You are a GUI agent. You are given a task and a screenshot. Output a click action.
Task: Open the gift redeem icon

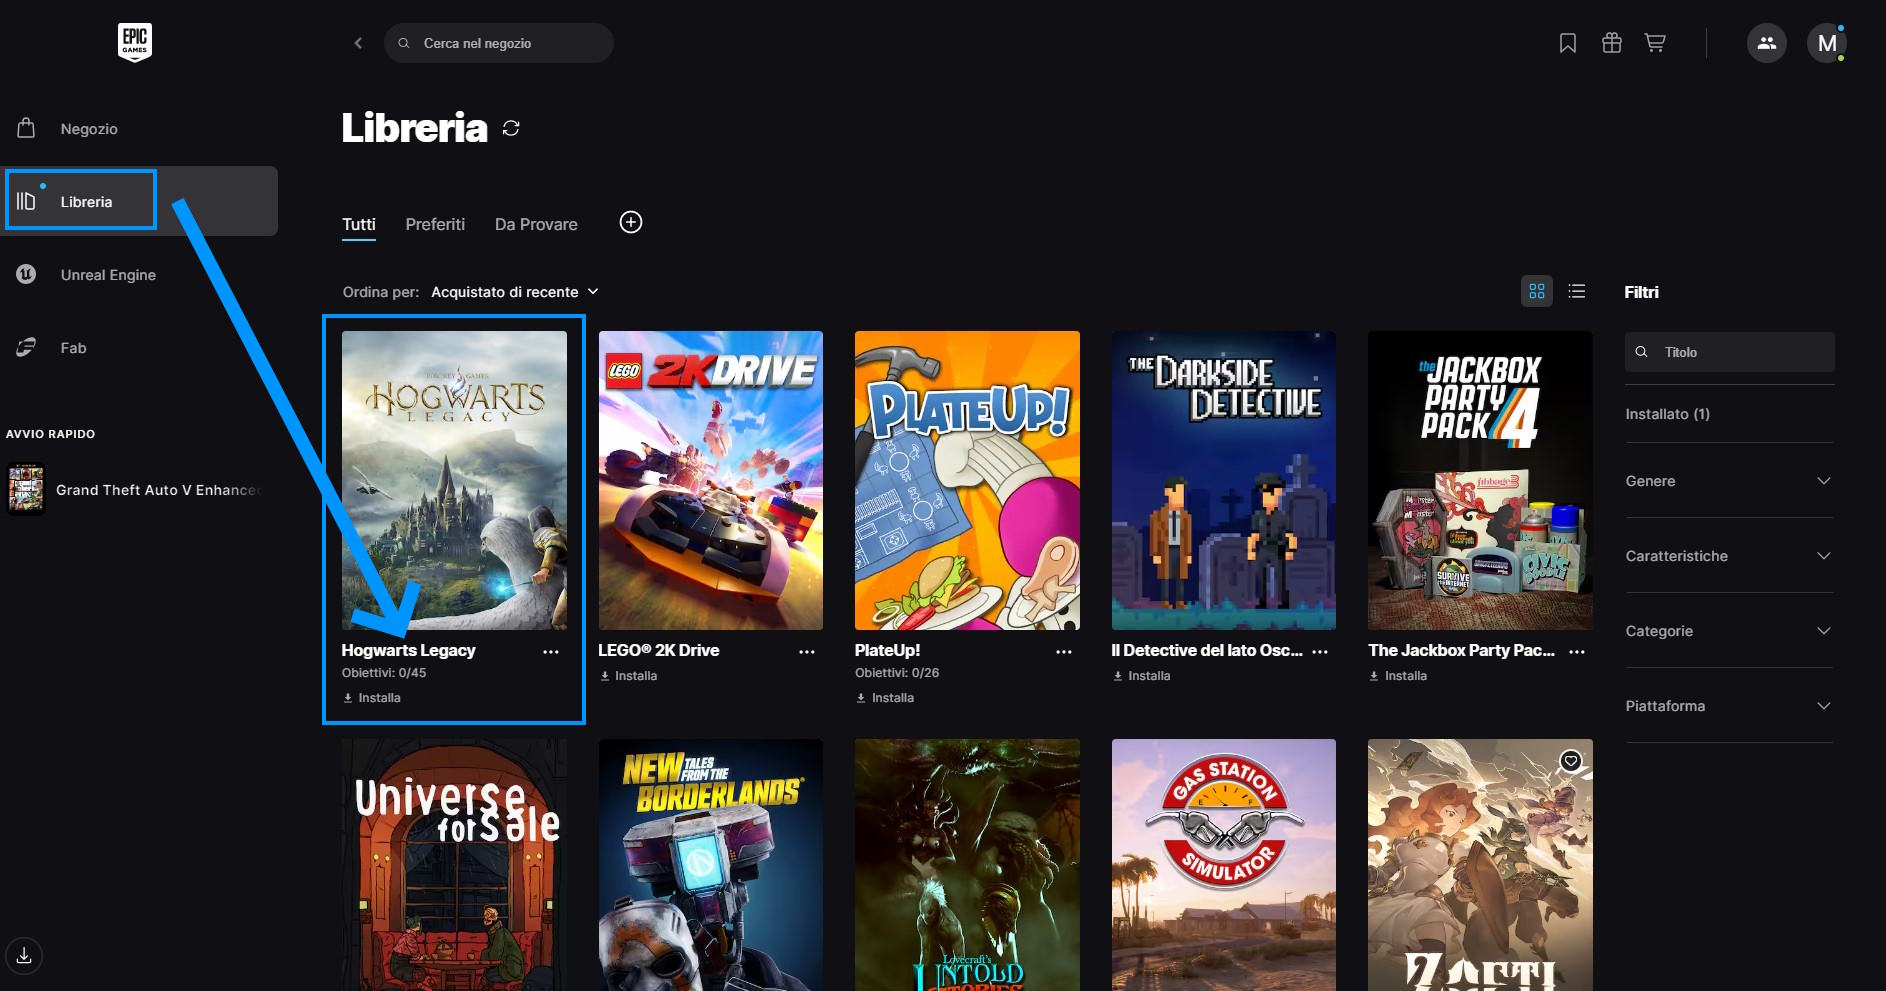coord(1611,43)
